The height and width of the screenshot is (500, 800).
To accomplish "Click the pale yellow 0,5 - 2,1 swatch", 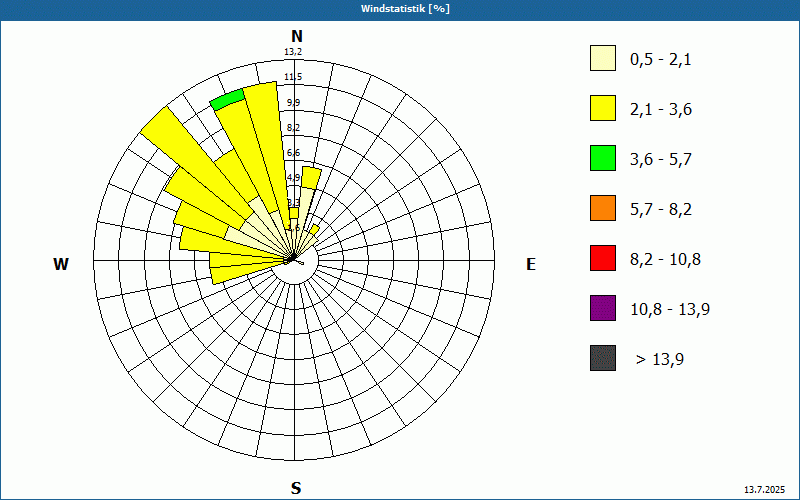I will [603, 58].
